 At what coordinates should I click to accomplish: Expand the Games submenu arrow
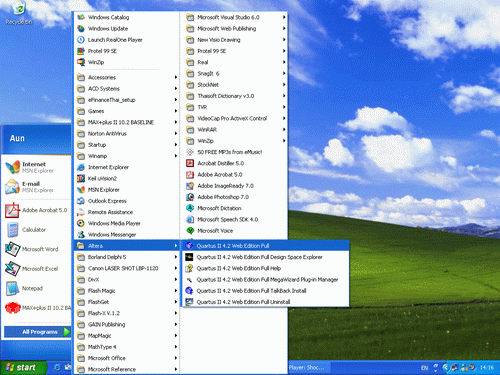click(176, 111)
